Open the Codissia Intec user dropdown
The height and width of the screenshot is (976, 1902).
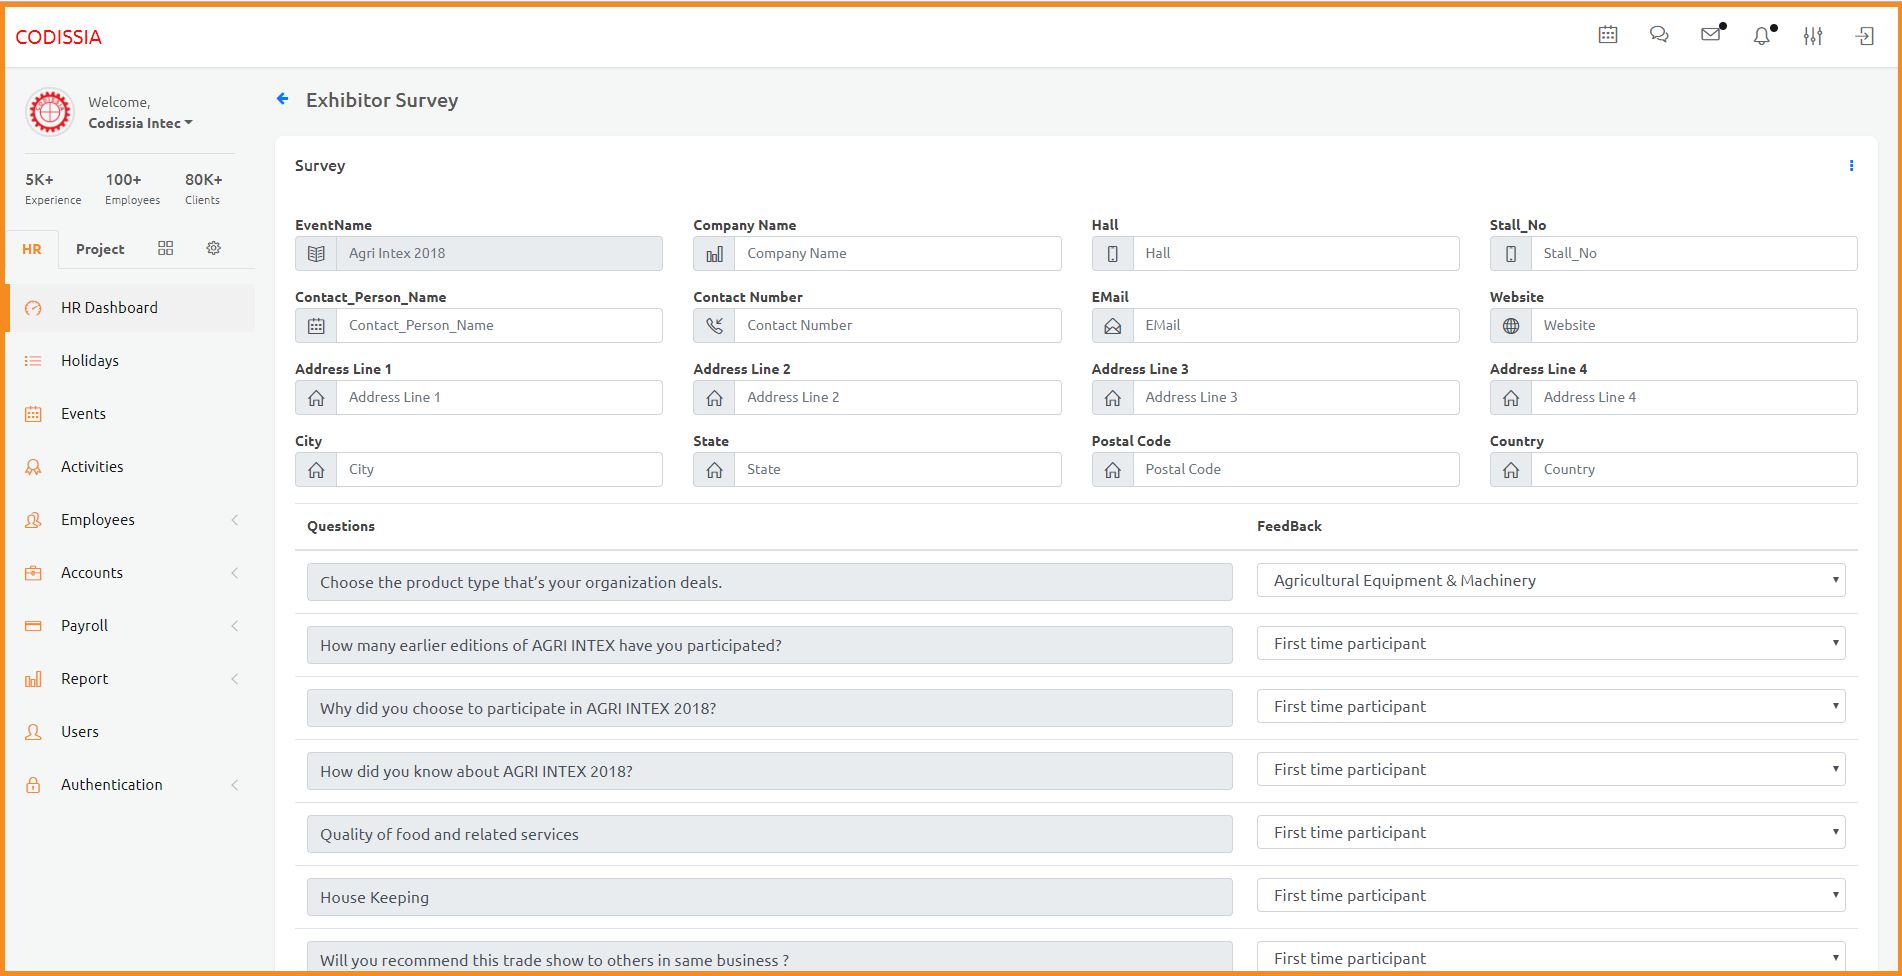(140, 123)
